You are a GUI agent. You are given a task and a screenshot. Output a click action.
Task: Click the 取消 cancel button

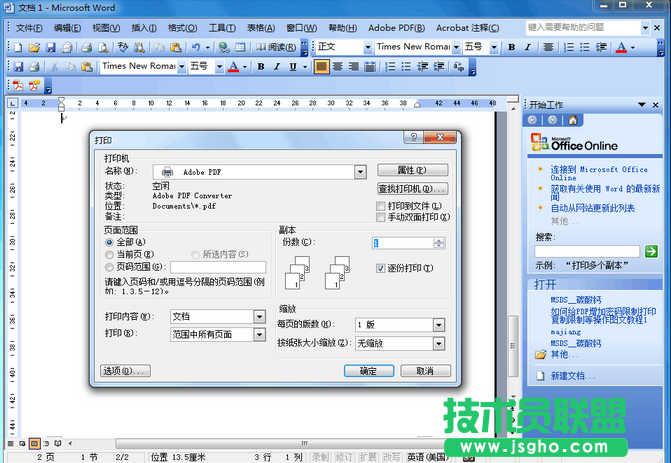[425, 371]
